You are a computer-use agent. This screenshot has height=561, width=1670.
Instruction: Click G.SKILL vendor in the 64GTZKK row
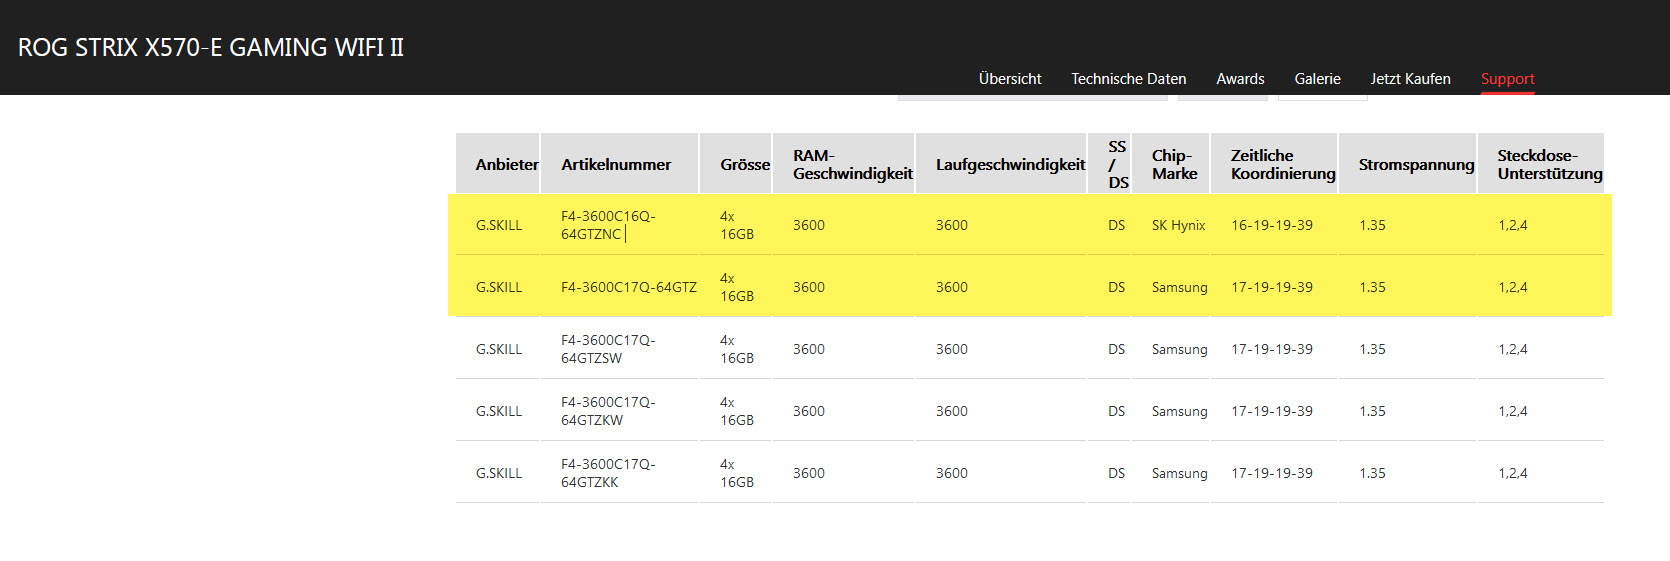499,473
